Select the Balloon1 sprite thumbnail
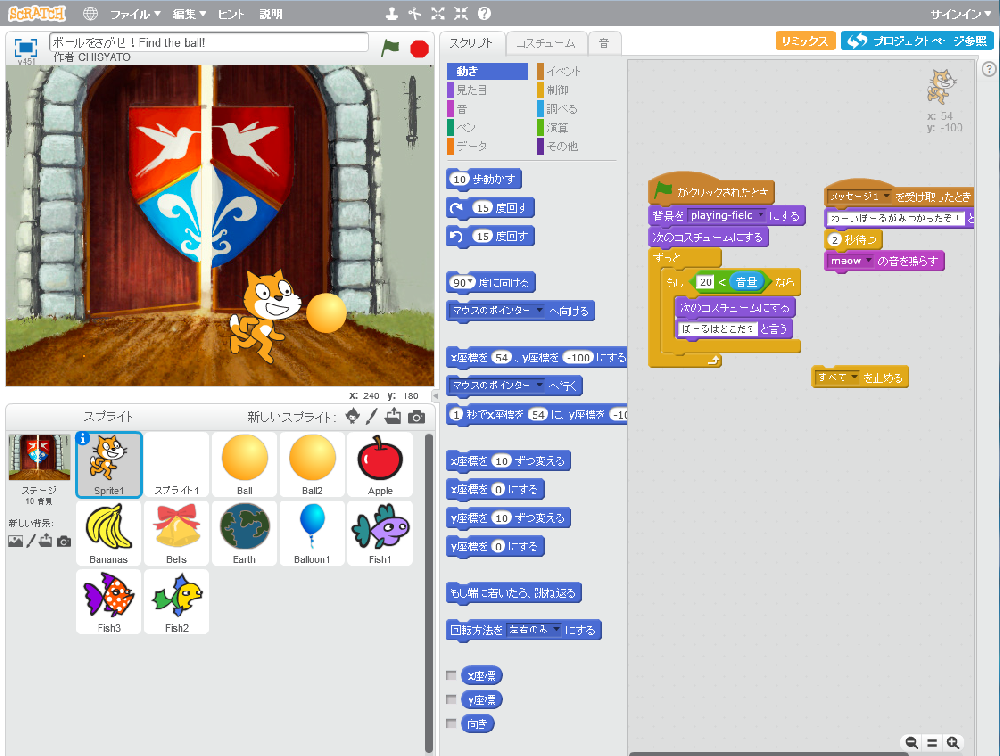The width and height of the screenshot is (1000, 756). click(x=312, y=533)
